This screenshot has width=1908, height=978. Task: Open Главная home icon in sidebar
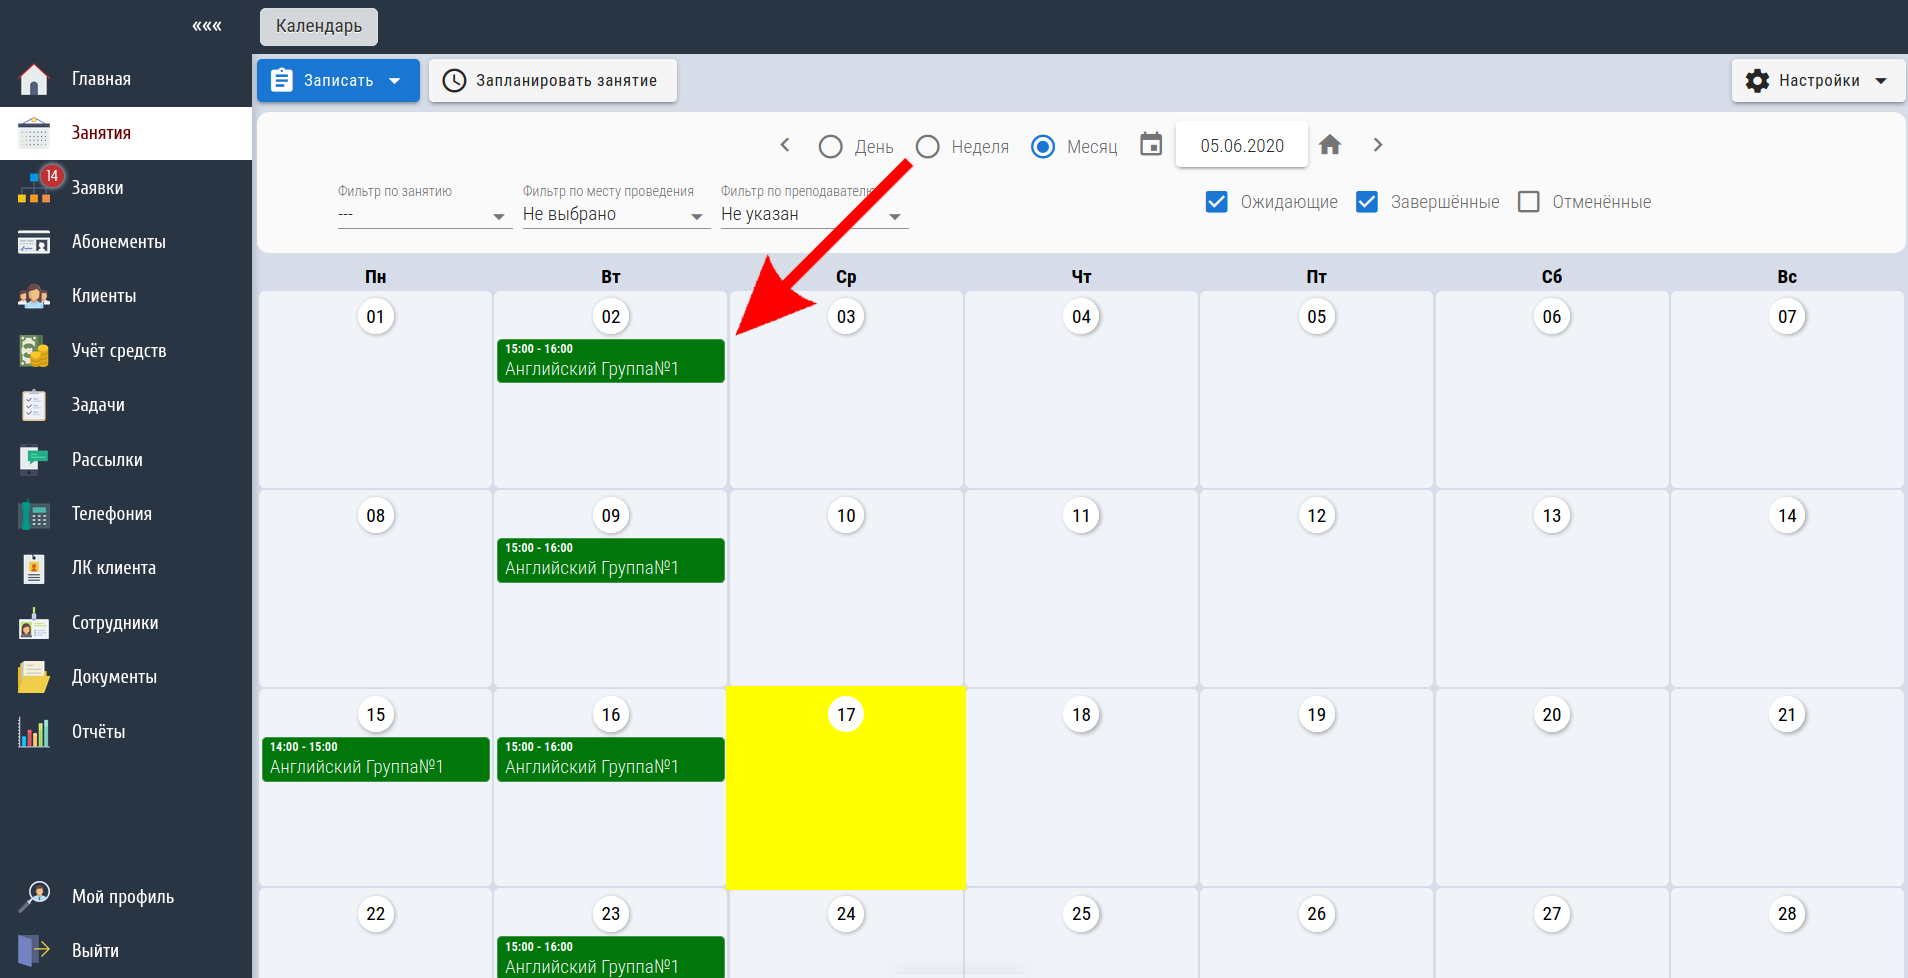pyautogui.click(x=34, y=79)
